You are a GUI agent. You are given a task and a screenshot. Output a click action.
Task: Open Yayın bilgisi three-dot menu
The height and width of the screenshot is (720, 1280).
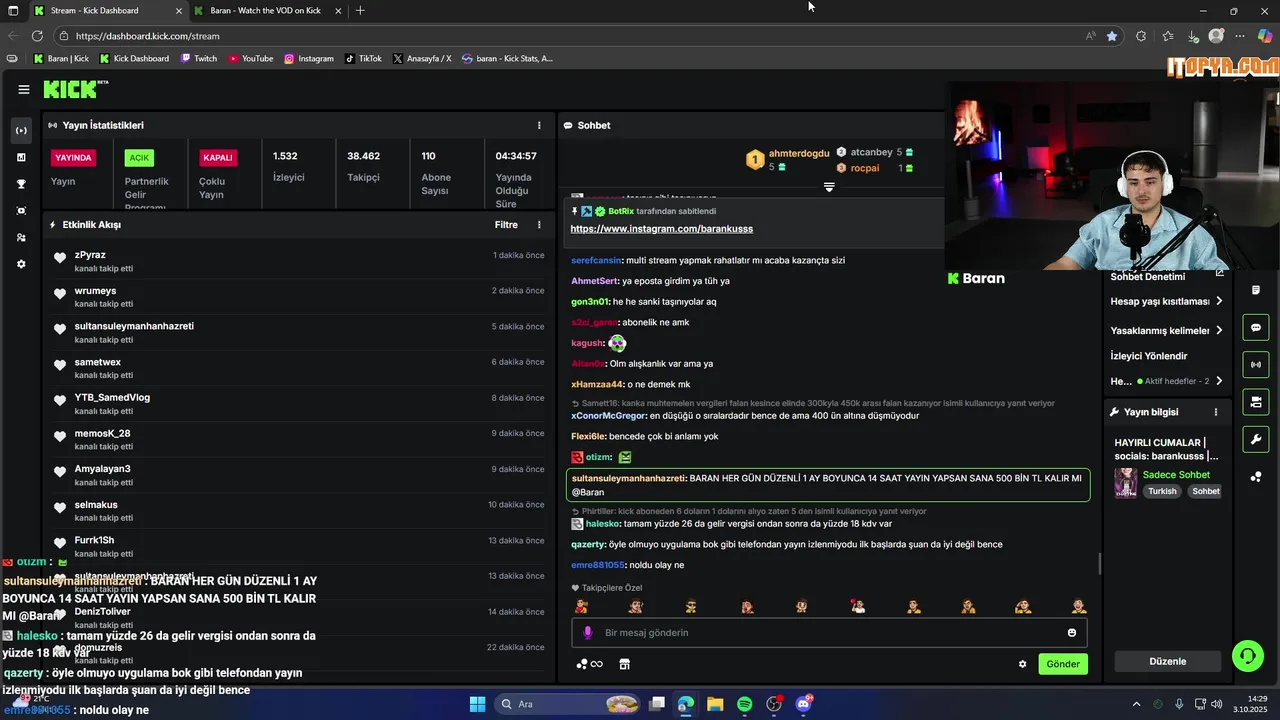pos(1216,412)
